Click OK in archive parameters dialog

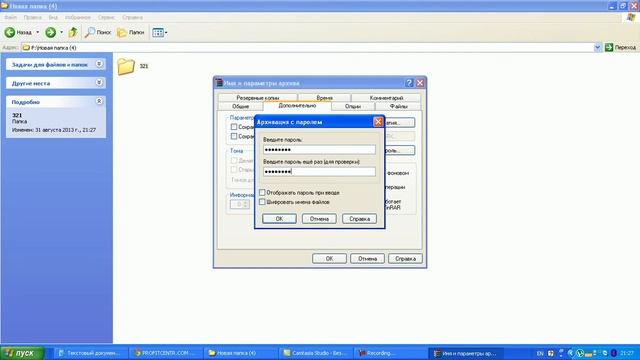coord(329,258)
